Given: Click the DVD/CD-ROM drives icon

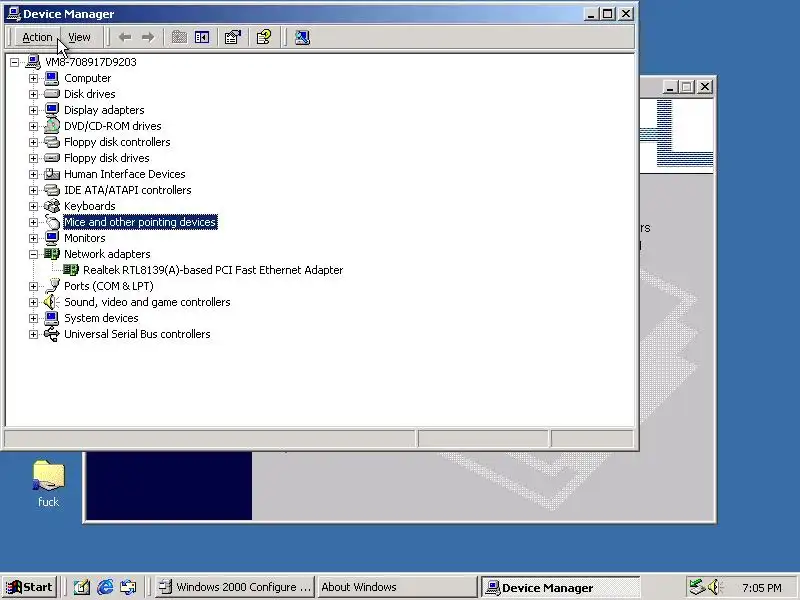Looking at the screenshot, I should point(52,126).
